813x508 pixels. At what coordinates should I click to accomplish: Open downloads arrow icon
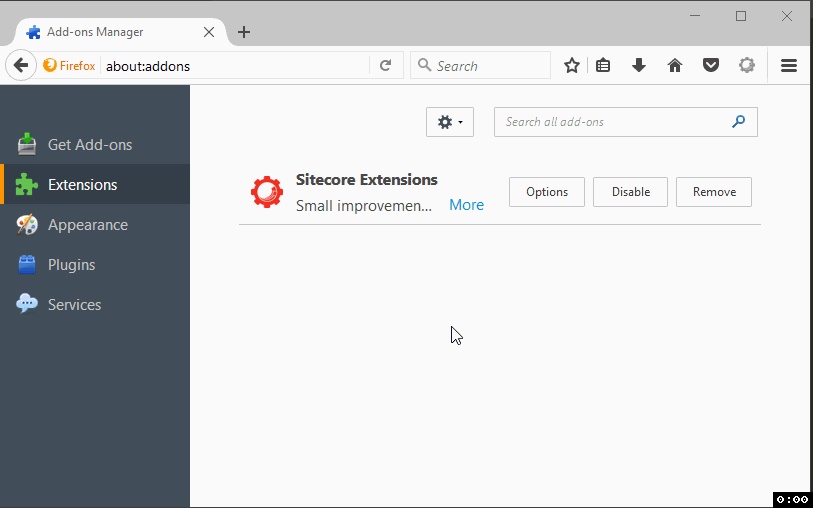point(639,65)
